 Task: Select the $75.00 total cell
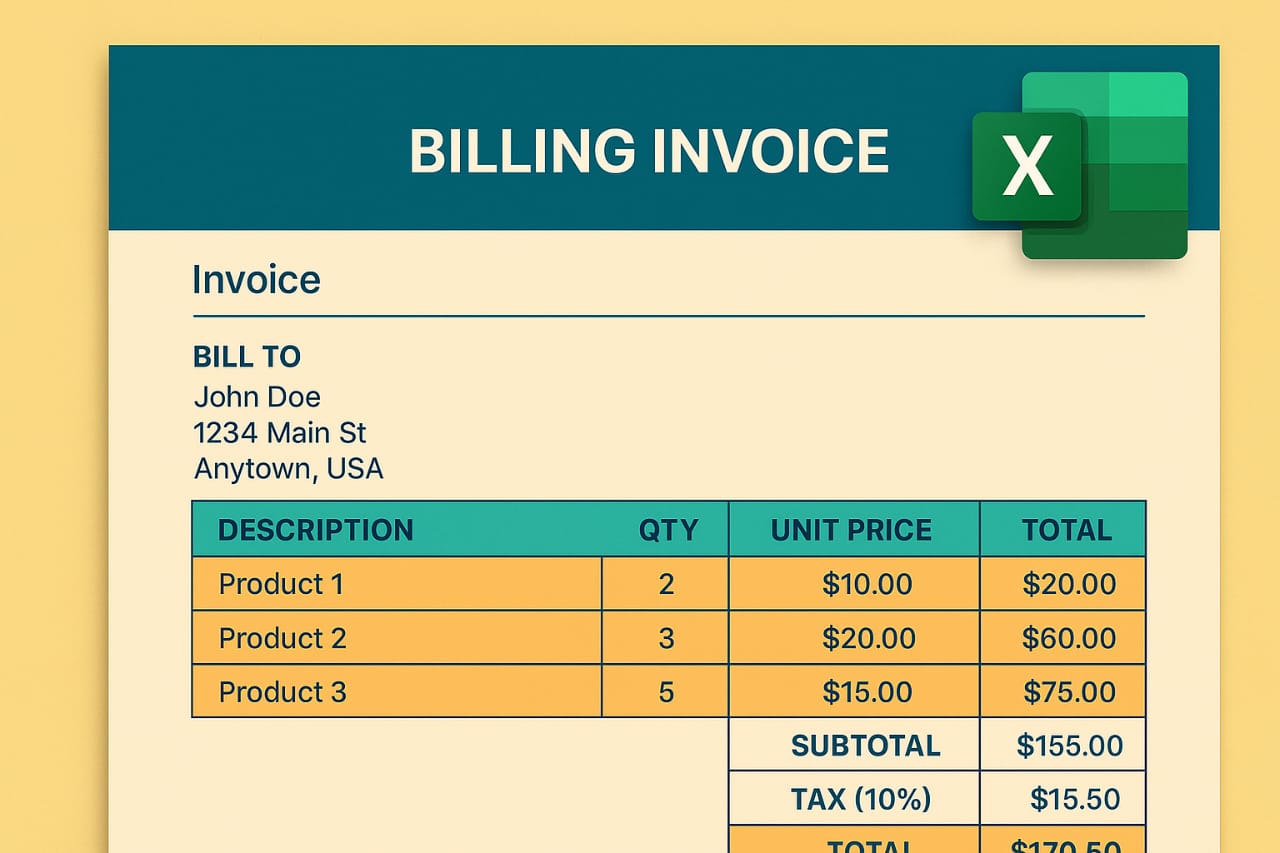[x=1068, y=692]
